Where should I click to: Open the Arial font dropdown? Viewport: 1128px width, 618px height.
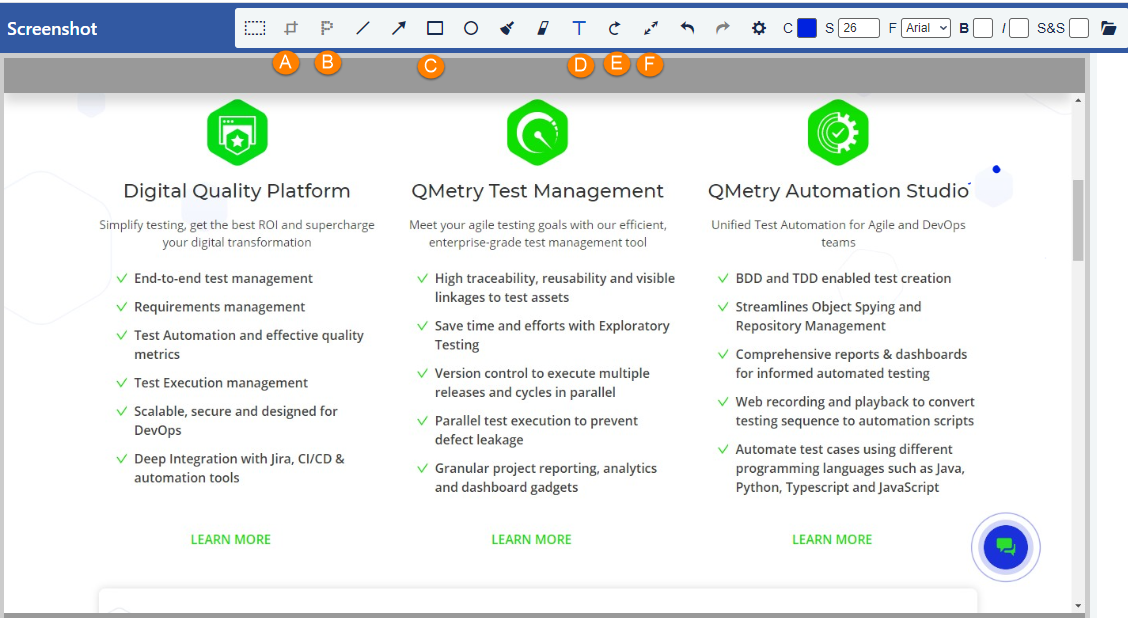pyautogui.click(x=925, y=27)
